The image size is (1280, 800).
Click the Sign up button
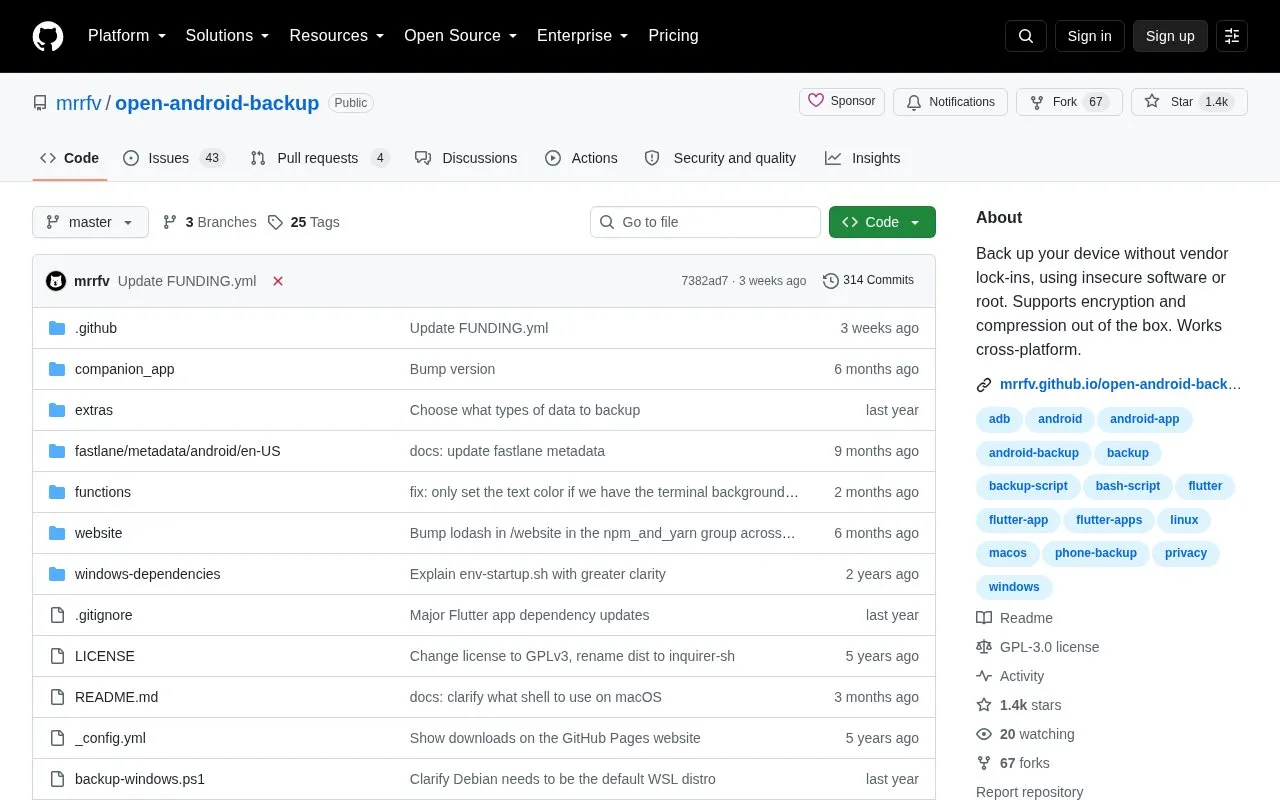pos(1170,36)
